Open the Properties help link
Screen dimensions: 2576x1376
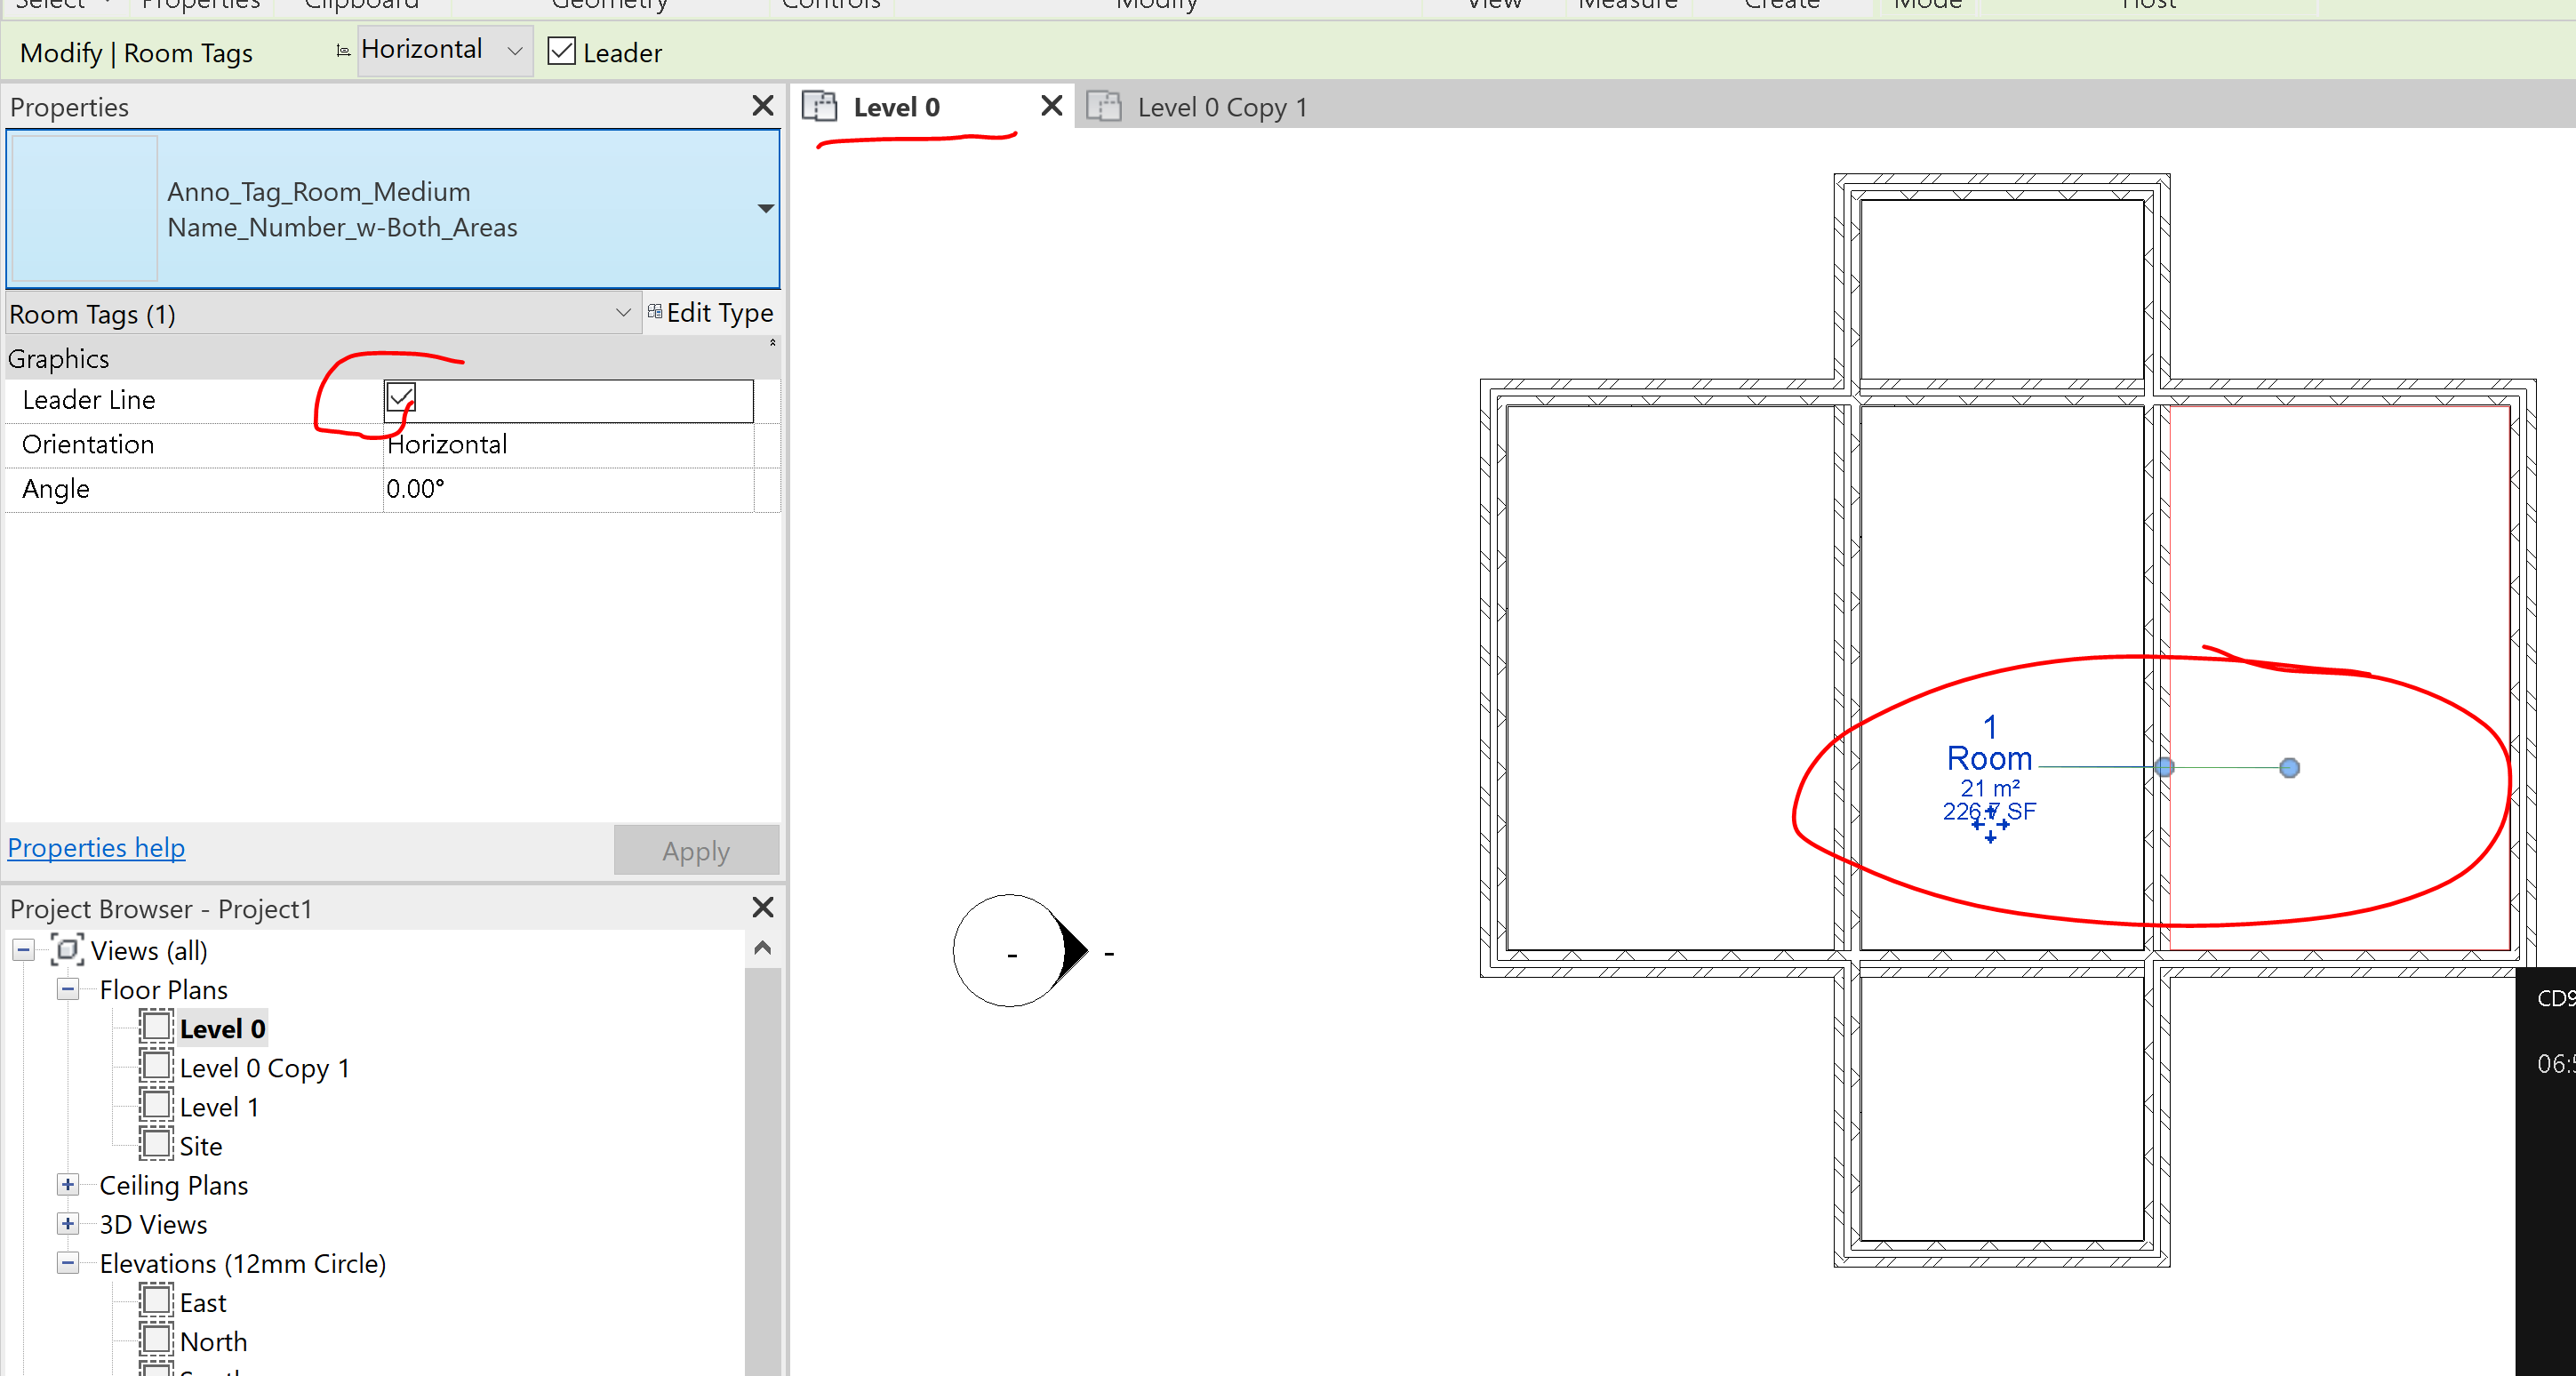[95, 847]
